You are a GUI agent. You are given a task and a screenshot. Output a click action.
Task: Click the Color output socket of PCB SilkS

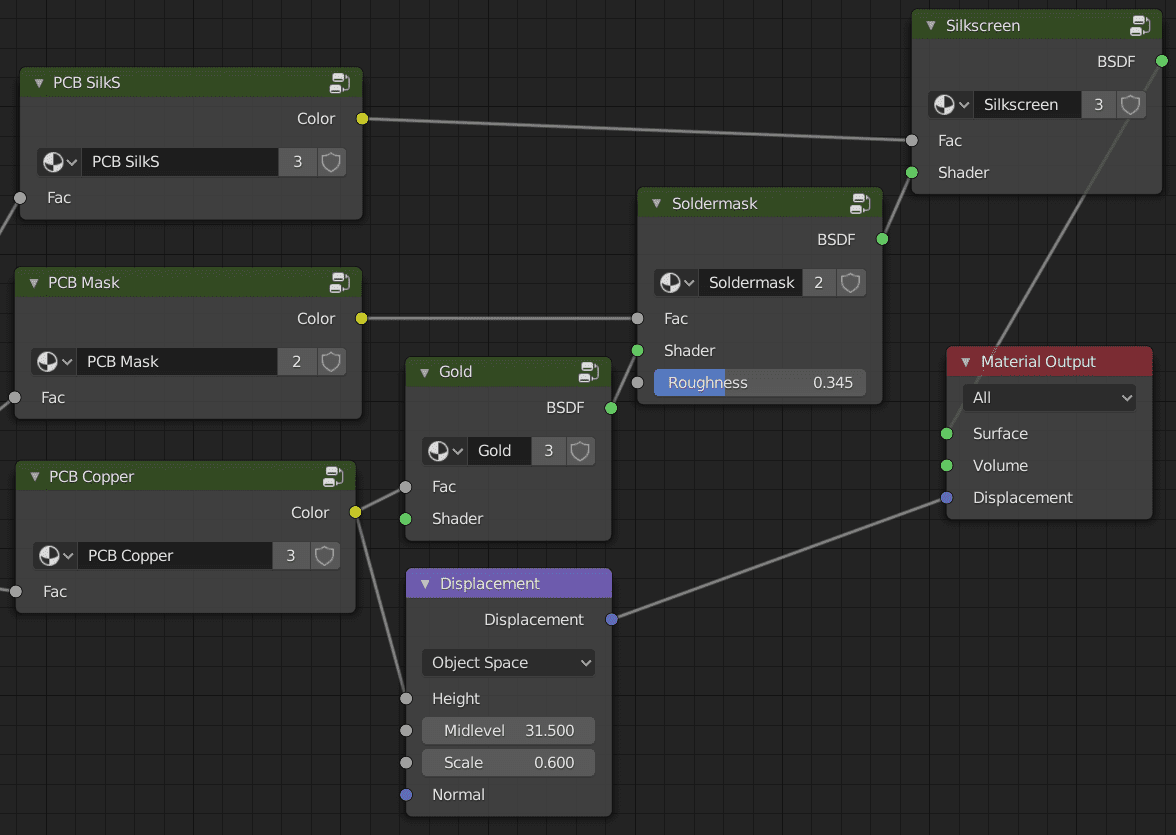click(362, 119)
